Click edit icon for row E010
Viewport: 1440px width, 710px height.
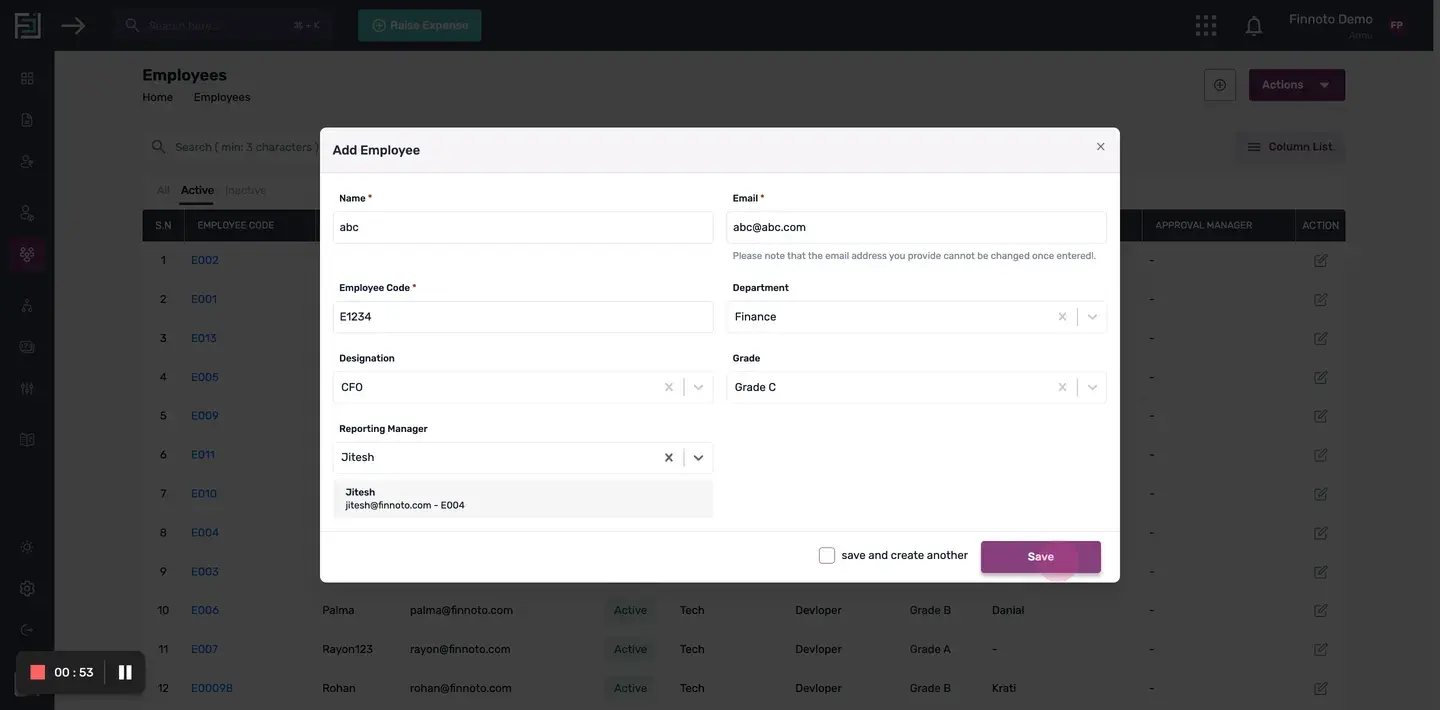pyautogui.click(x=1320, y=494)
